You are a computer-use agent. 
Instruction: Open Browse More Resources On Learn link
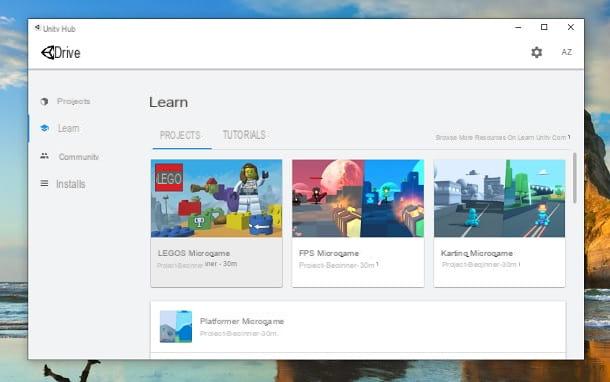(x=503, y=138)
